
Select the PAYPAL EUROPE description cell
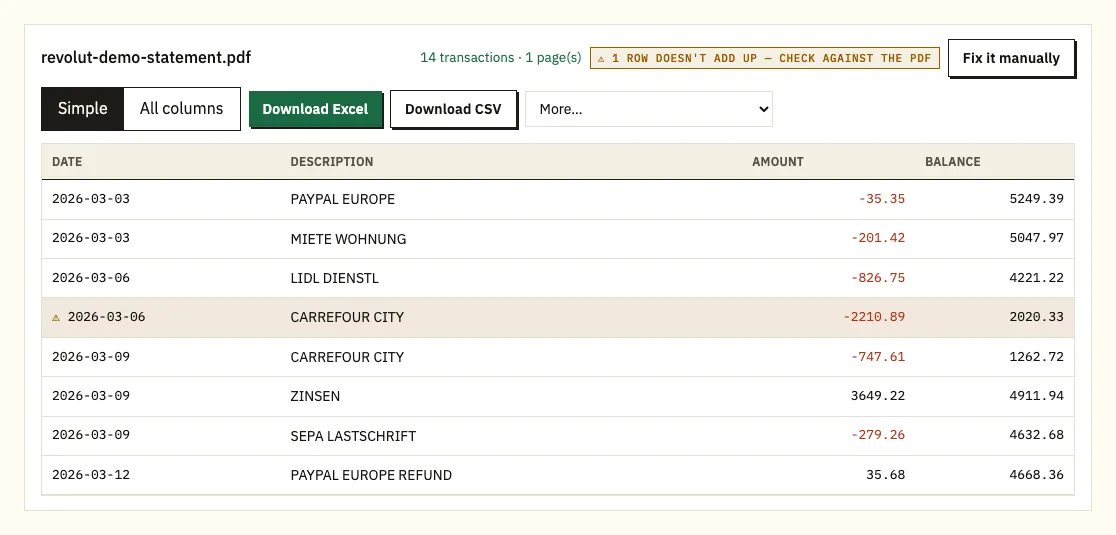pos(342,199)
